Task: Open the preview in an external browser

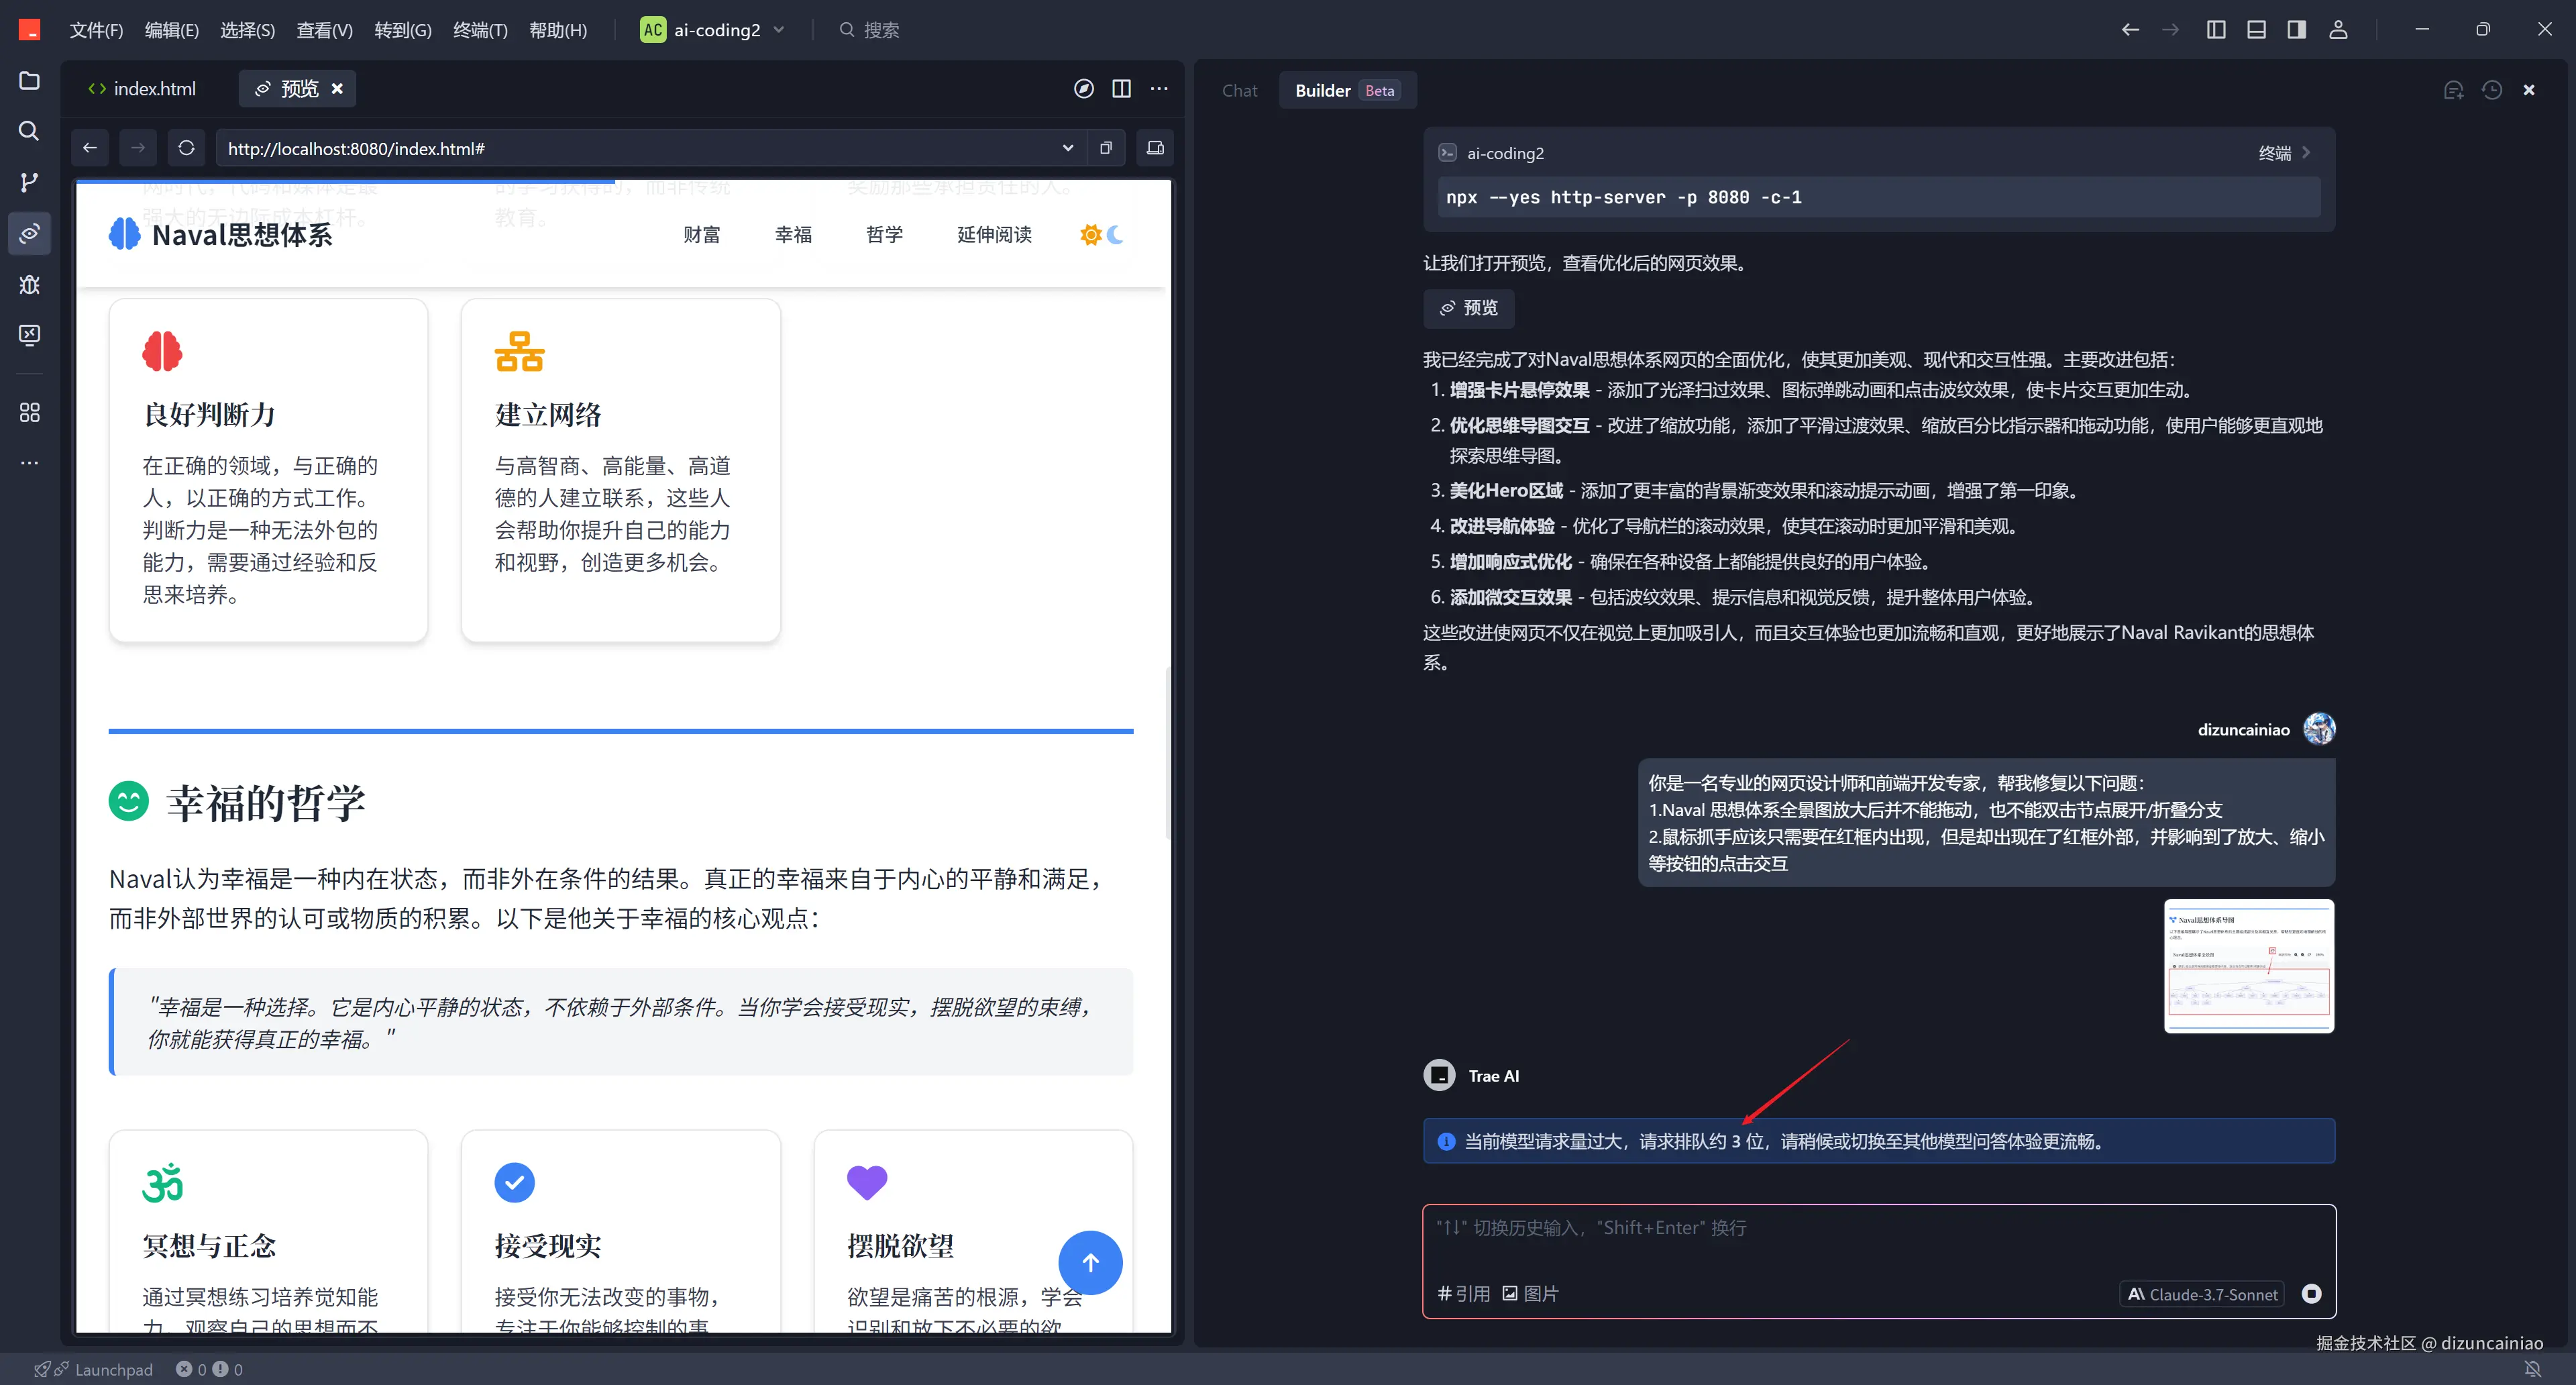Action: click(x=1155, y=147)
